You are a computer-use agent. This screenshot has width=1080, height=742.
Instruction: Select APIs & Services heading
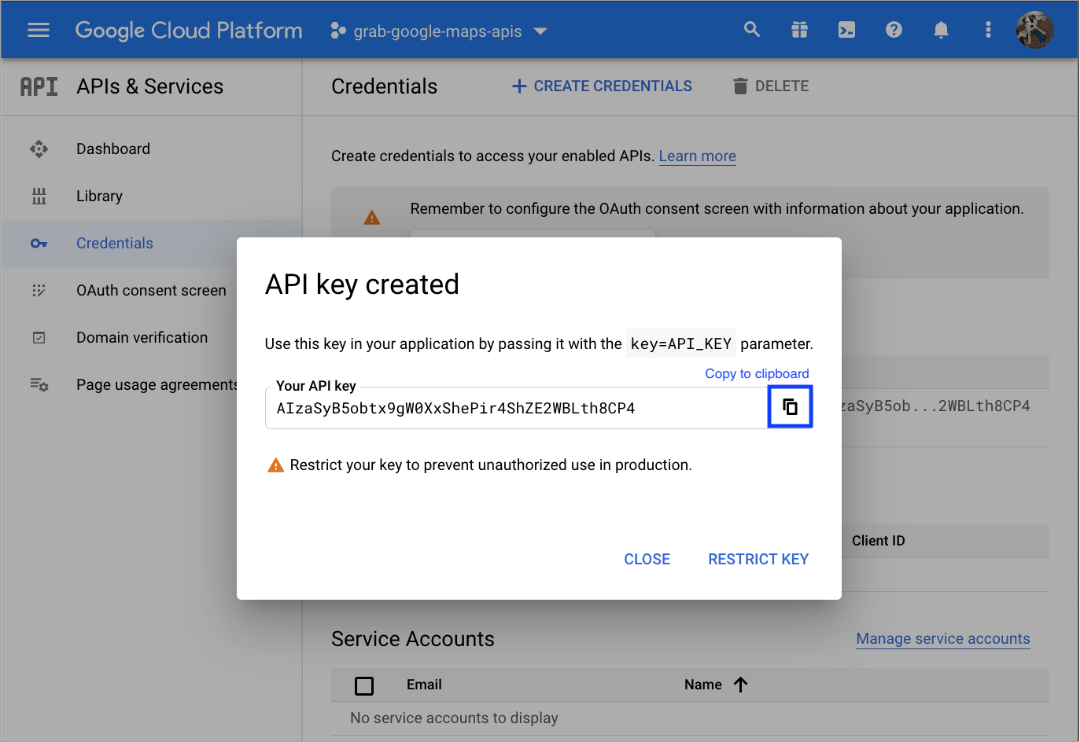tap(149, 86)
